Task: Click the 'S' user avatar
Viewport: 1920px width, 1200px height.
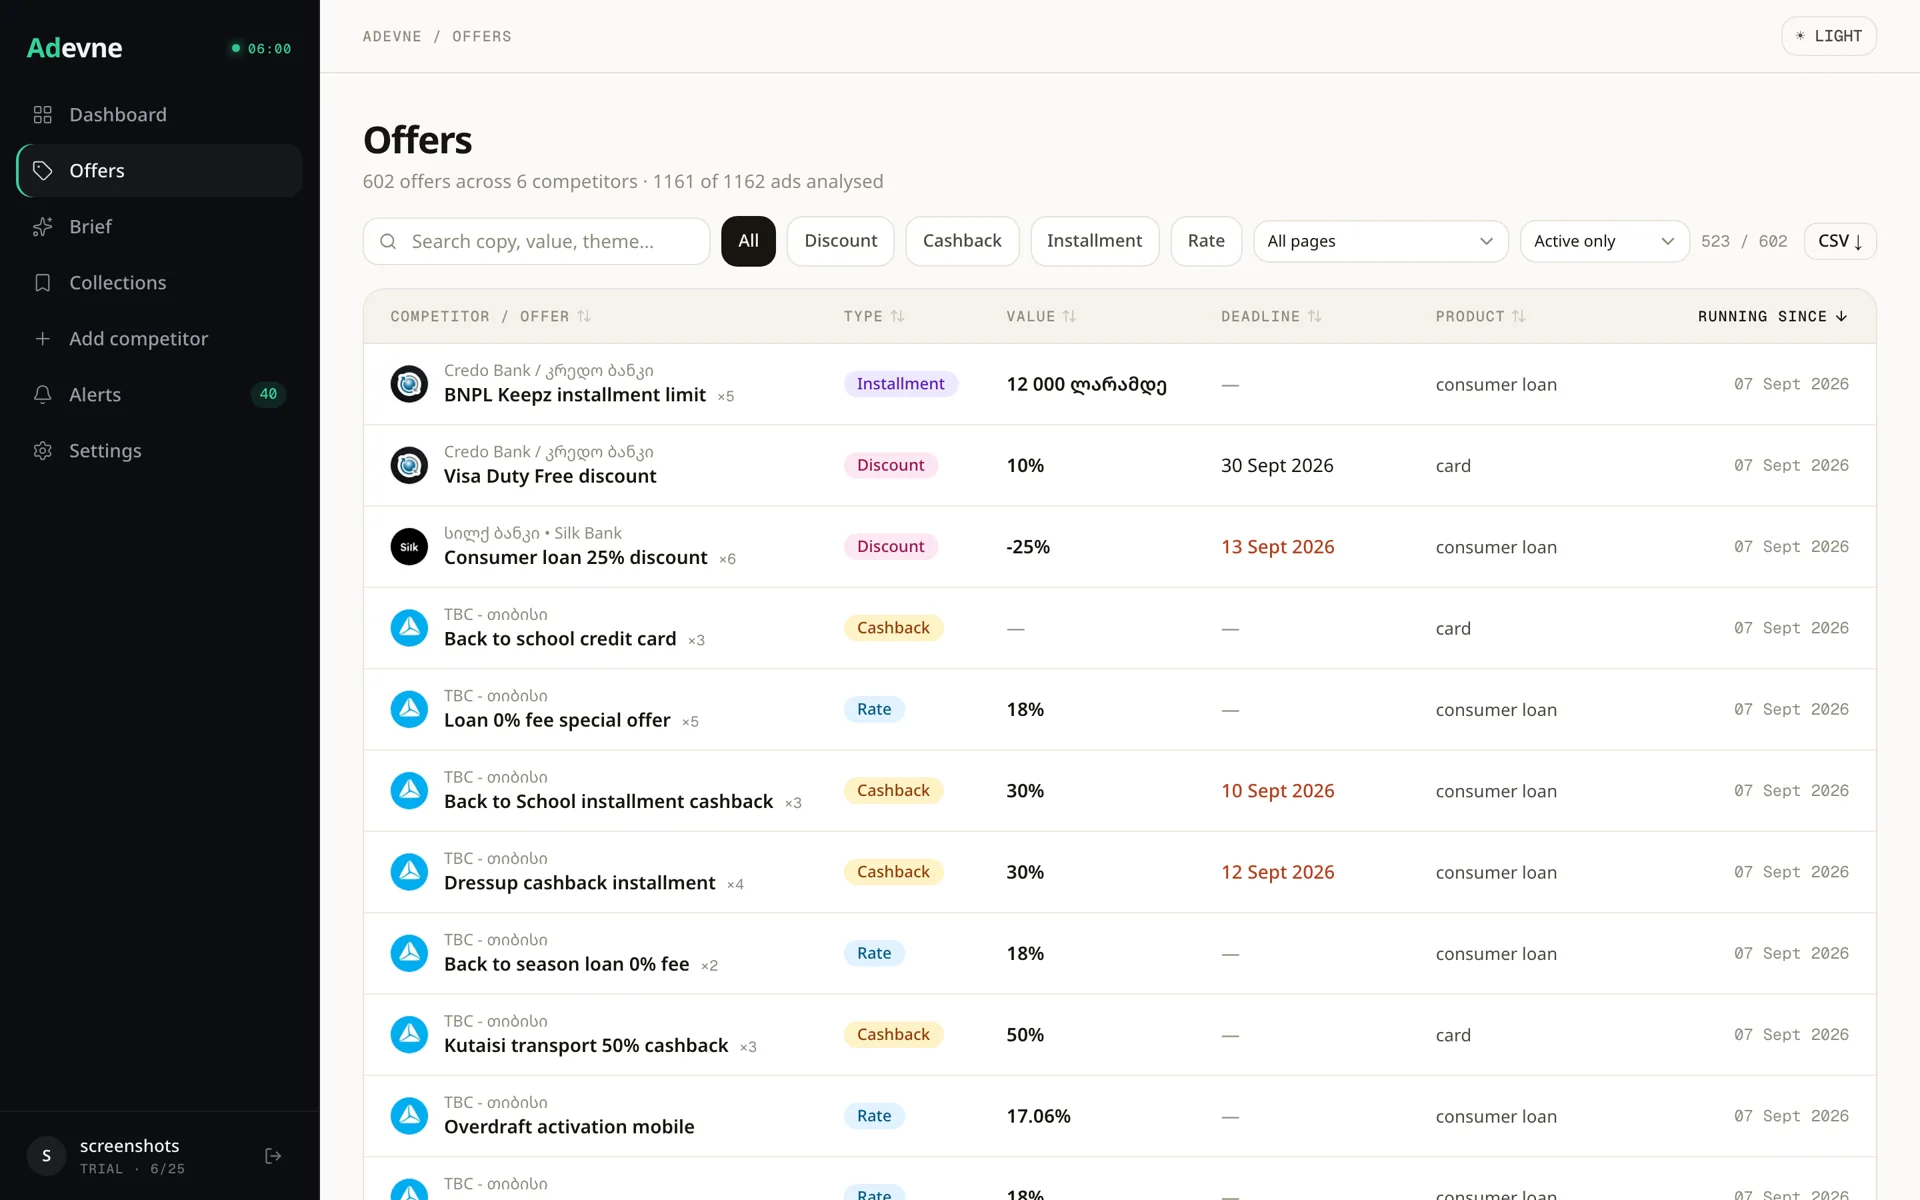Action: 46,1156
